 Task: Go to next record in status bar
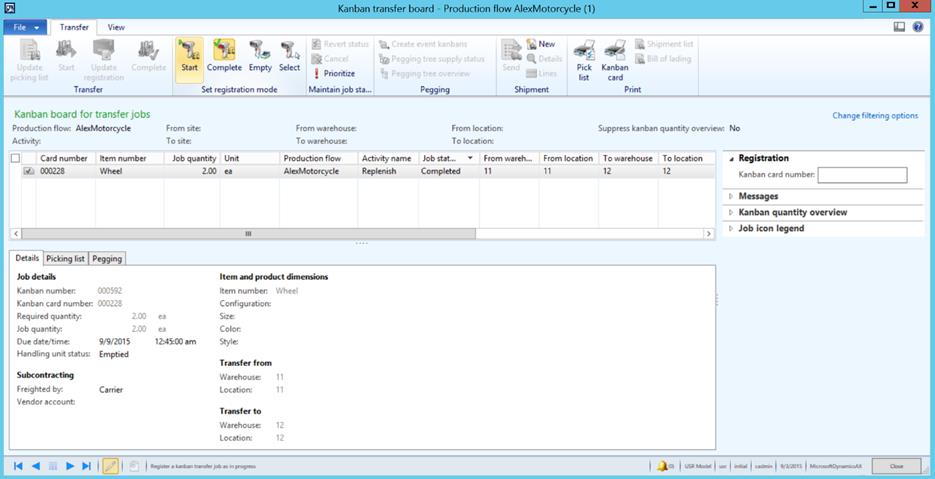(70, 466)
